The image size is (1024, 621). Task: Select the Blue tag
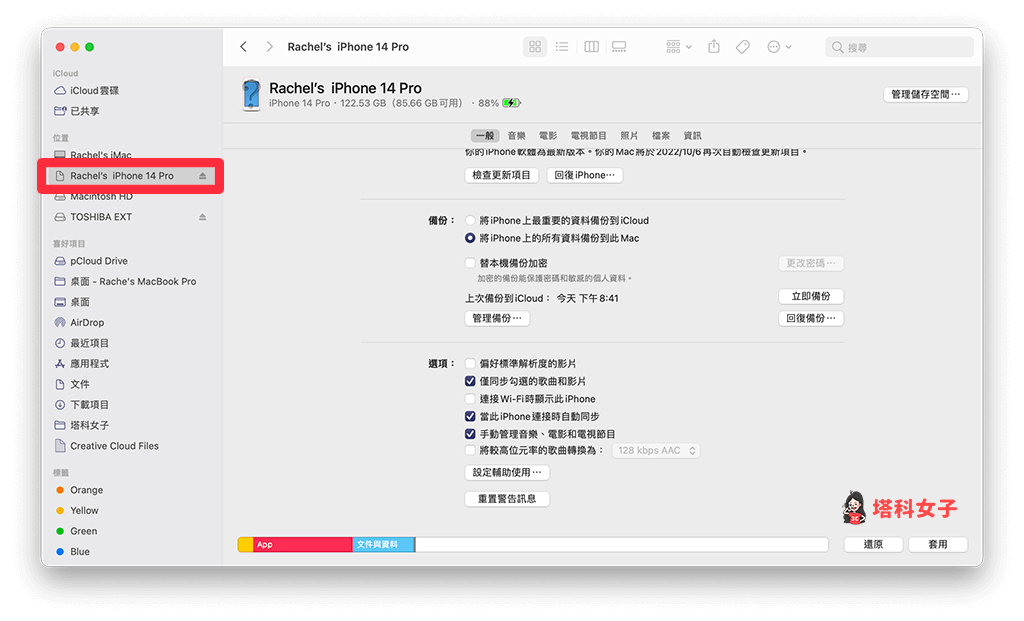click(80, 552)
